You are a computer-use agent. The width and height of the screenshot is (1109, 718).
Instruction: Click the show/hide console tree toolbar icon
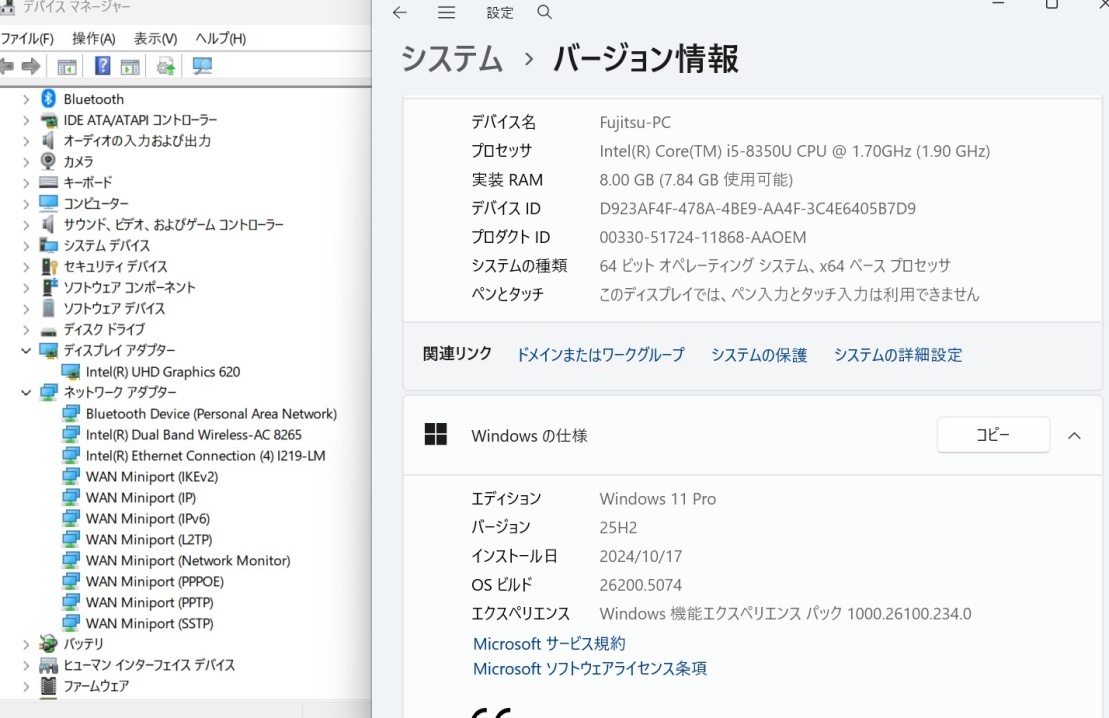pyautogui.click(x=66, y=67)
